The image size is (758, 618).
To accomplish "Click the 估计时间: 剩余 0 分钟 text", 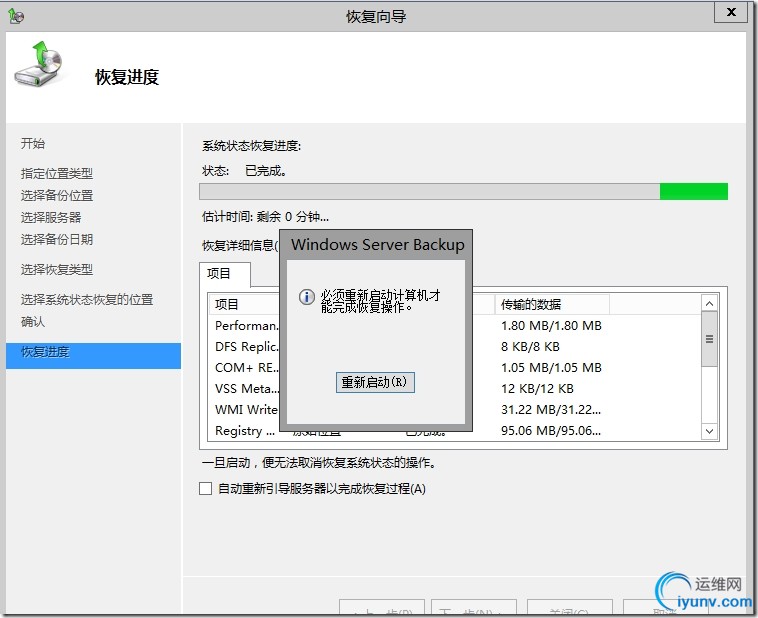I will point(265,217).
